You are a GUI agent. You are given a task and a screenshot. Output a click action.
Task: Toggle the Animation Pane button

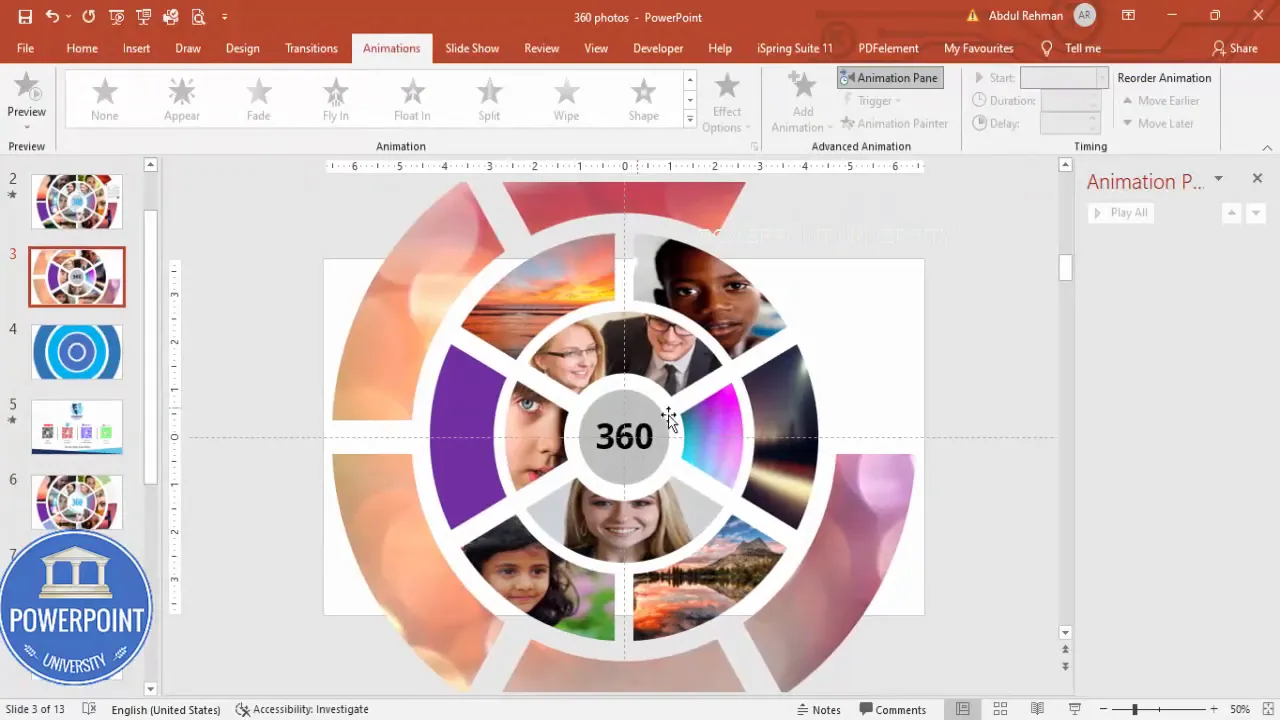[x=890, y=78]
